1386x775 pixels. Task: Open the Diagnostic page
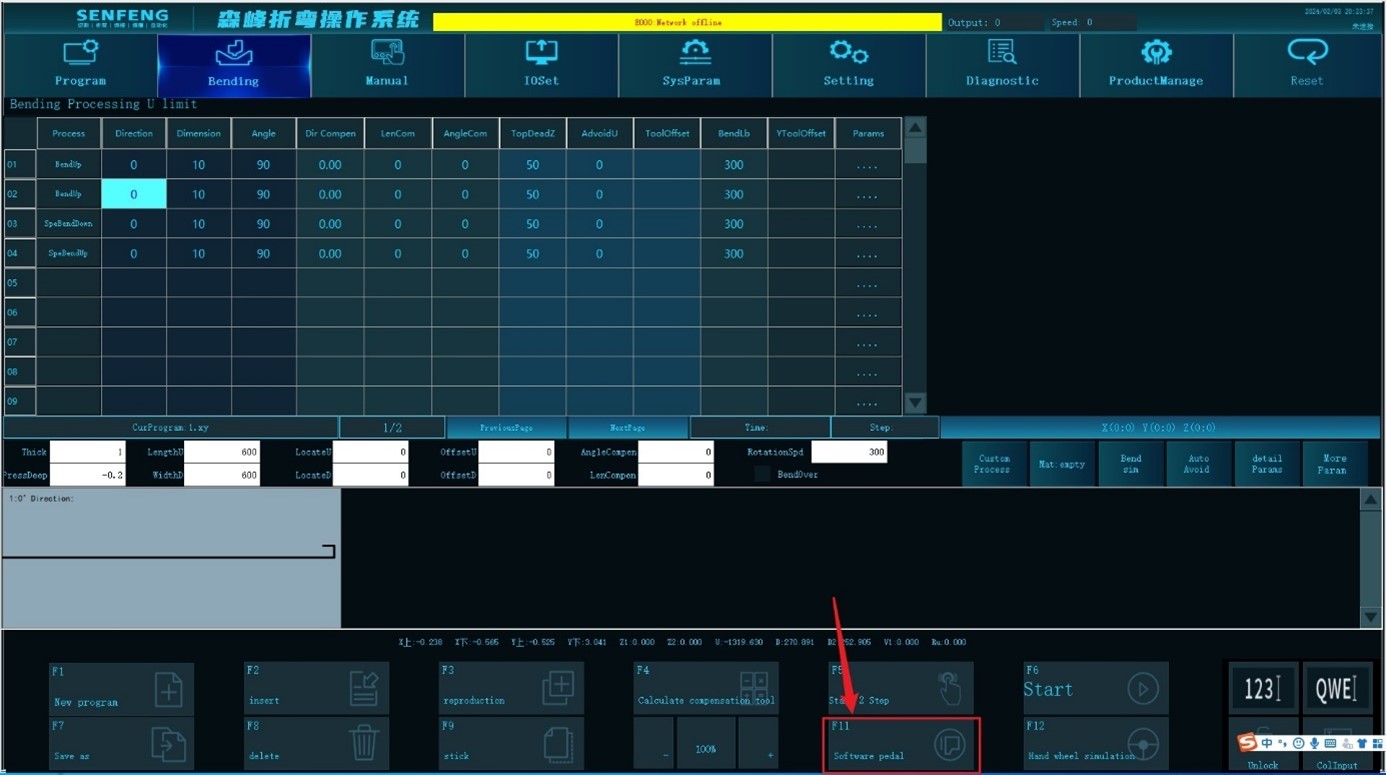click(1002, 65)
